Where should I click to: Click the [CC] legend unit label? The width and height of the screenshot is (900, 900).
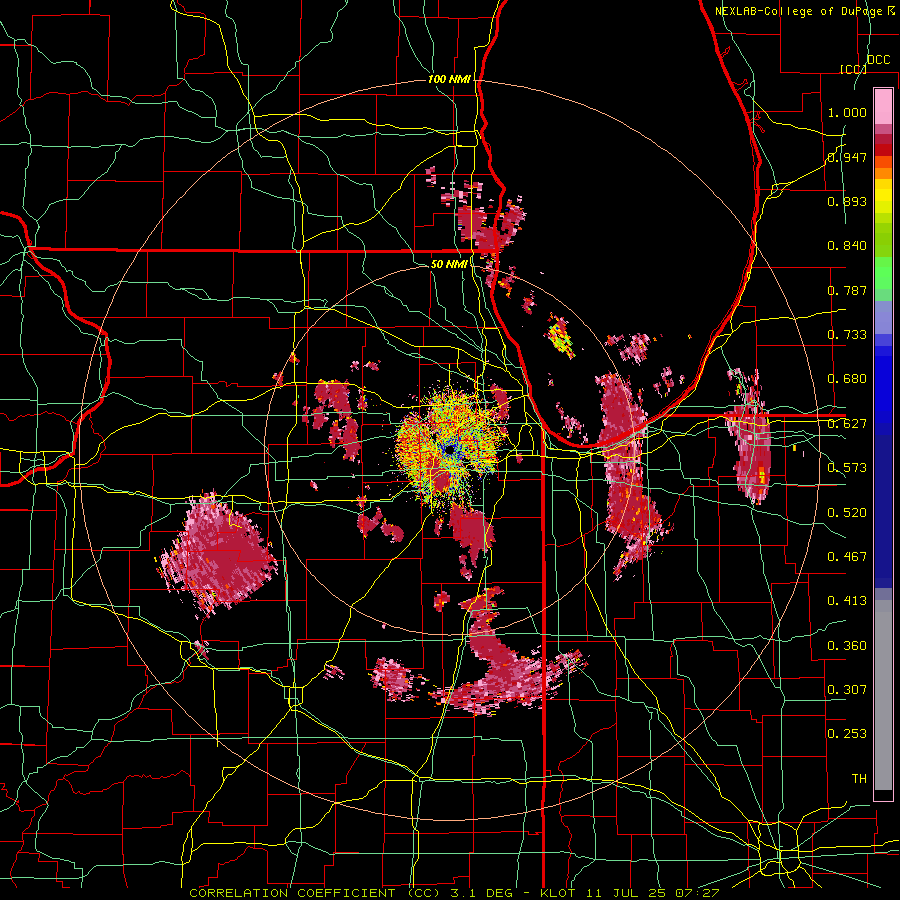[x=853, y=69]
